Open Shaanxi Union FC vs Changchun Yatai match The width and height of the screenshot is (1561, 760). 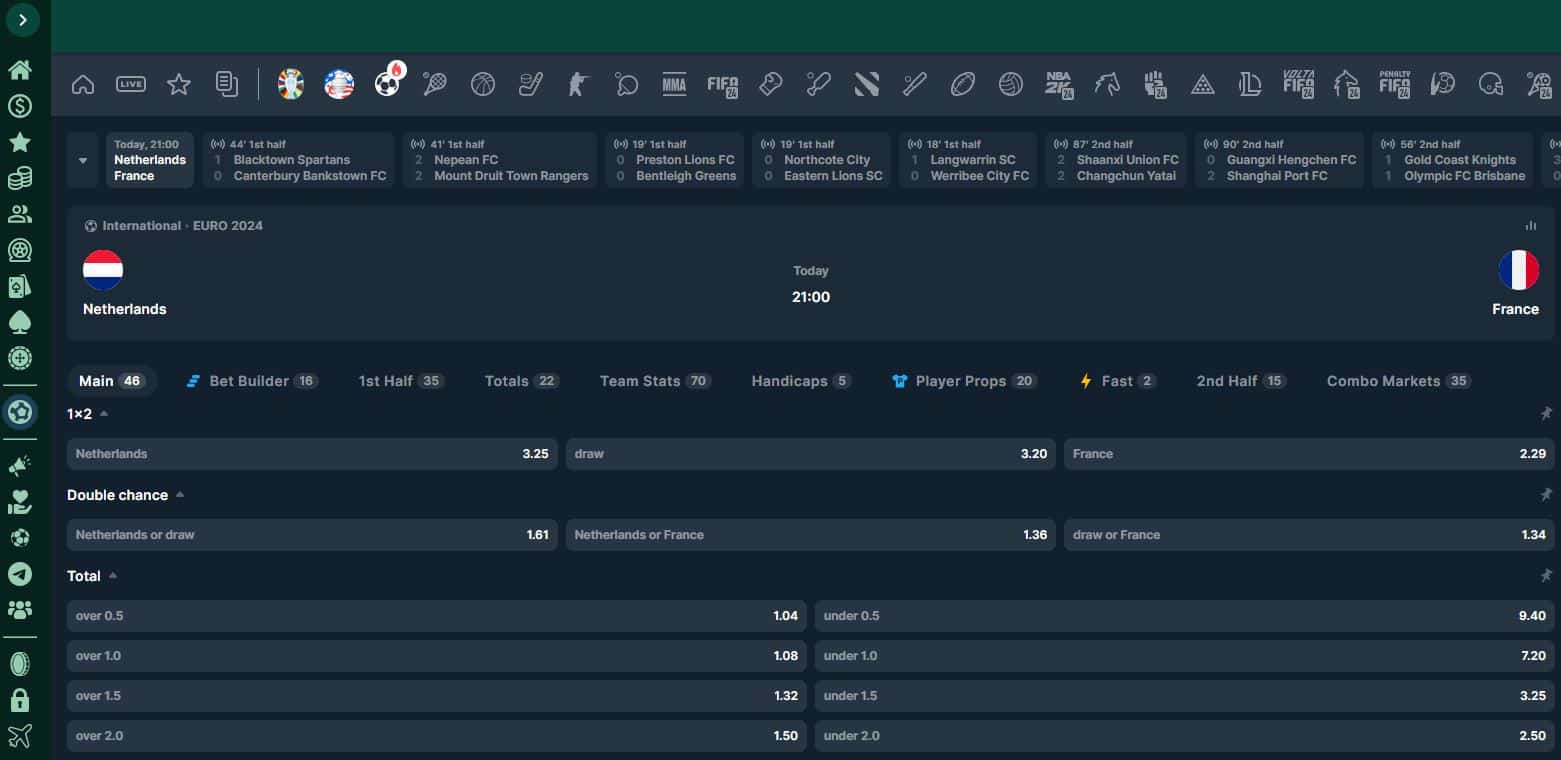tap(1116, 160)
